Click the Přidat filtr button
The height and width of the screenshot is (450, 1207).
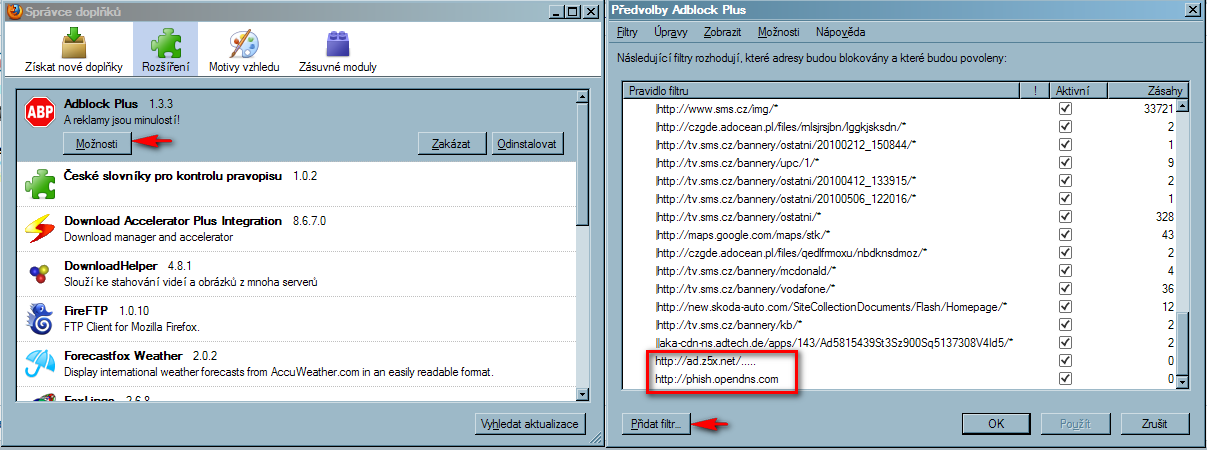[656, 424]
